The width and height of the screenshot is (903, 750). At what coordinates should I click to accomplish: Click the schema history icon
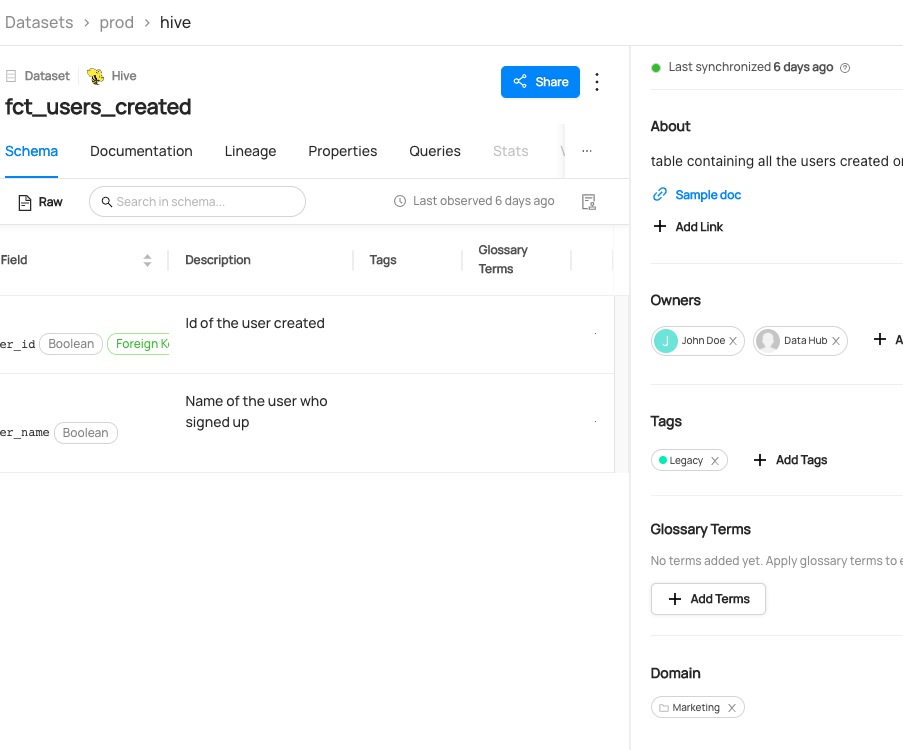click(x=589, y=202)
